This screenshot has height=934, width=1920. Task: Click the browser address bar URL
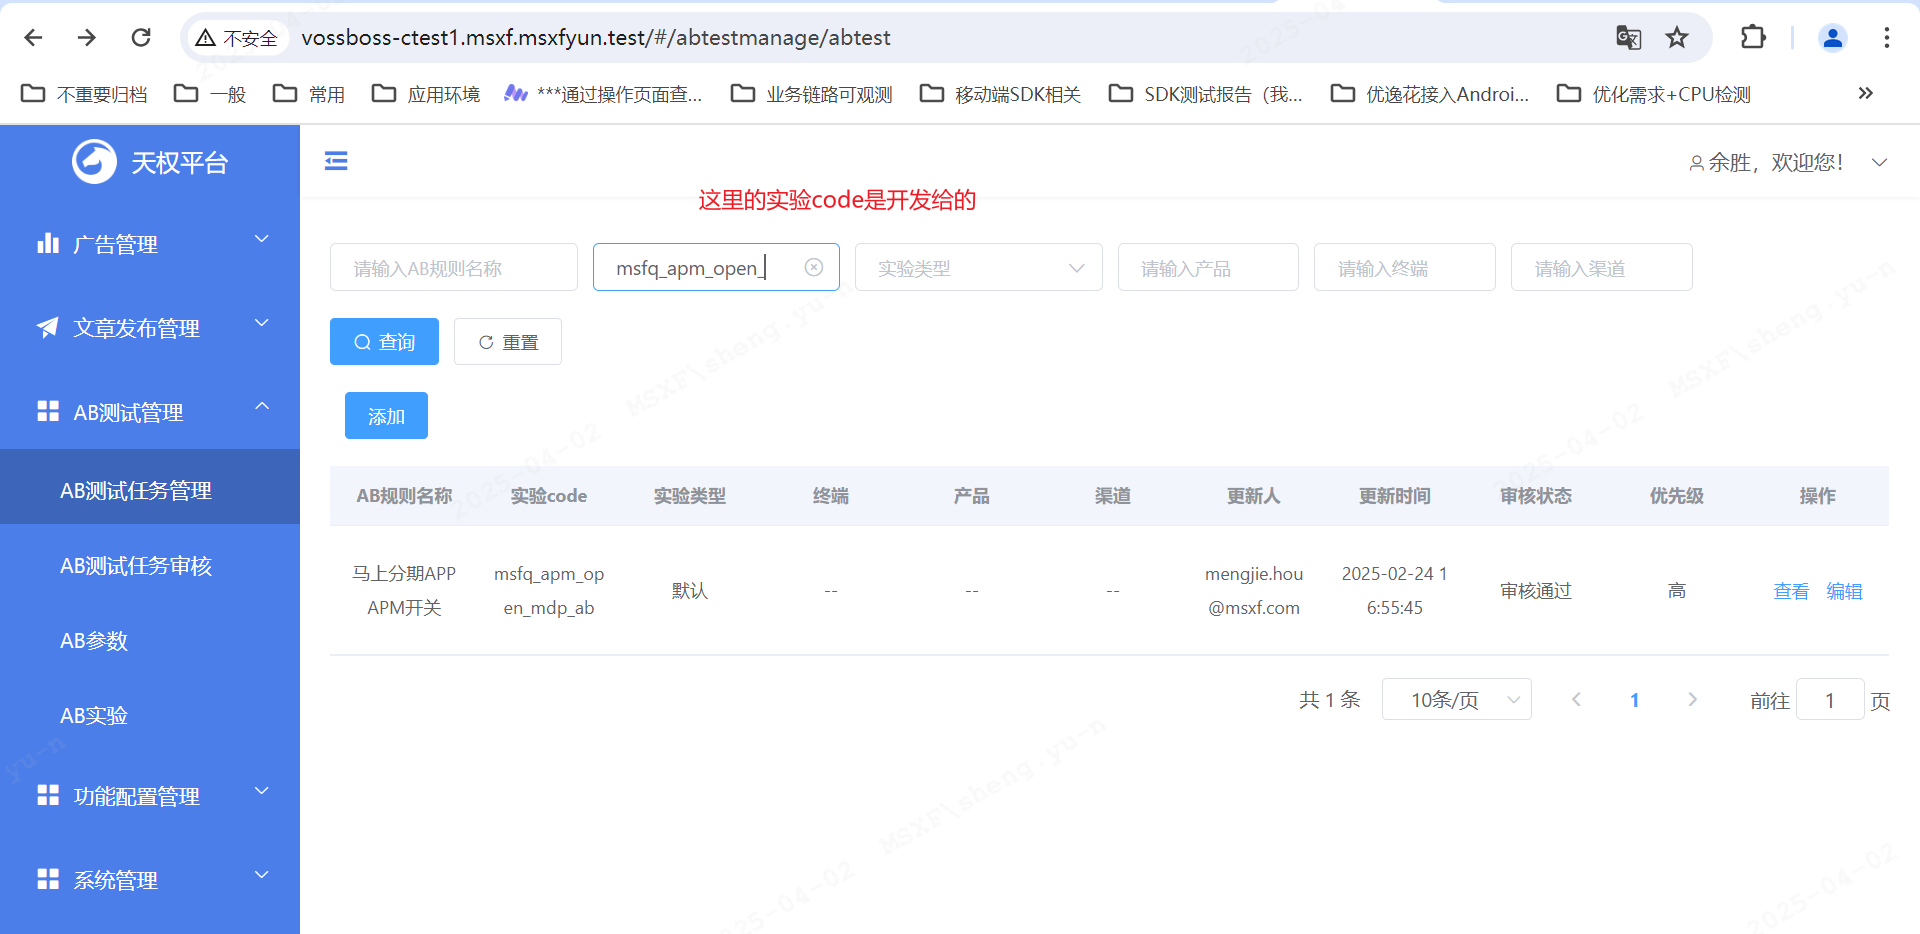596,38
